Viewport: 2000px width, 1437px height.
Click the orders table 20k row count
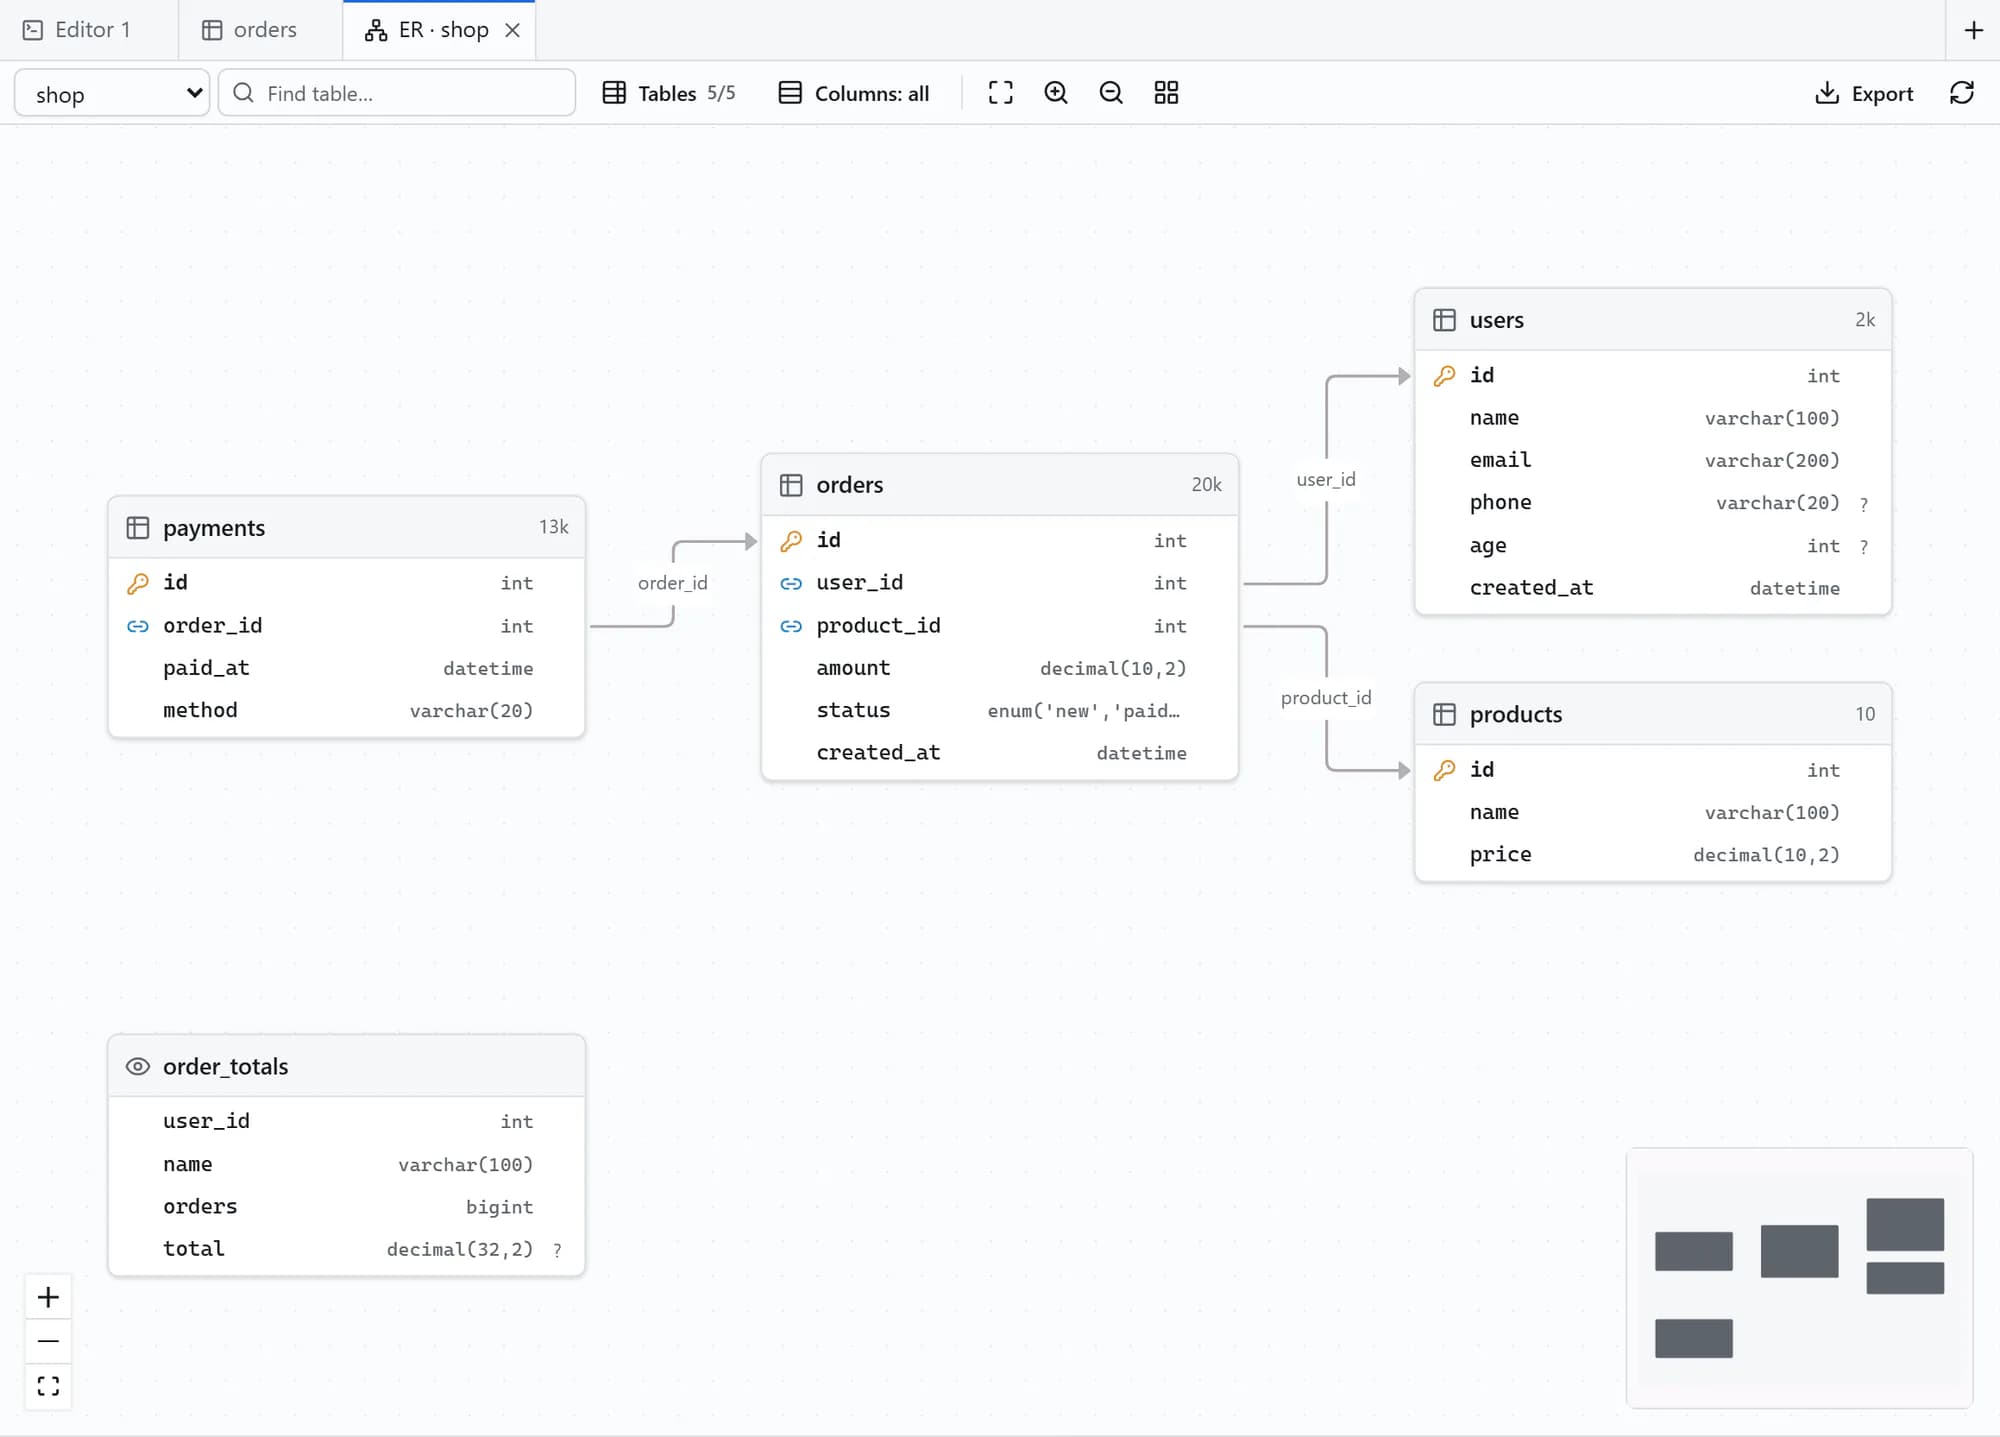click(1206, 485)
